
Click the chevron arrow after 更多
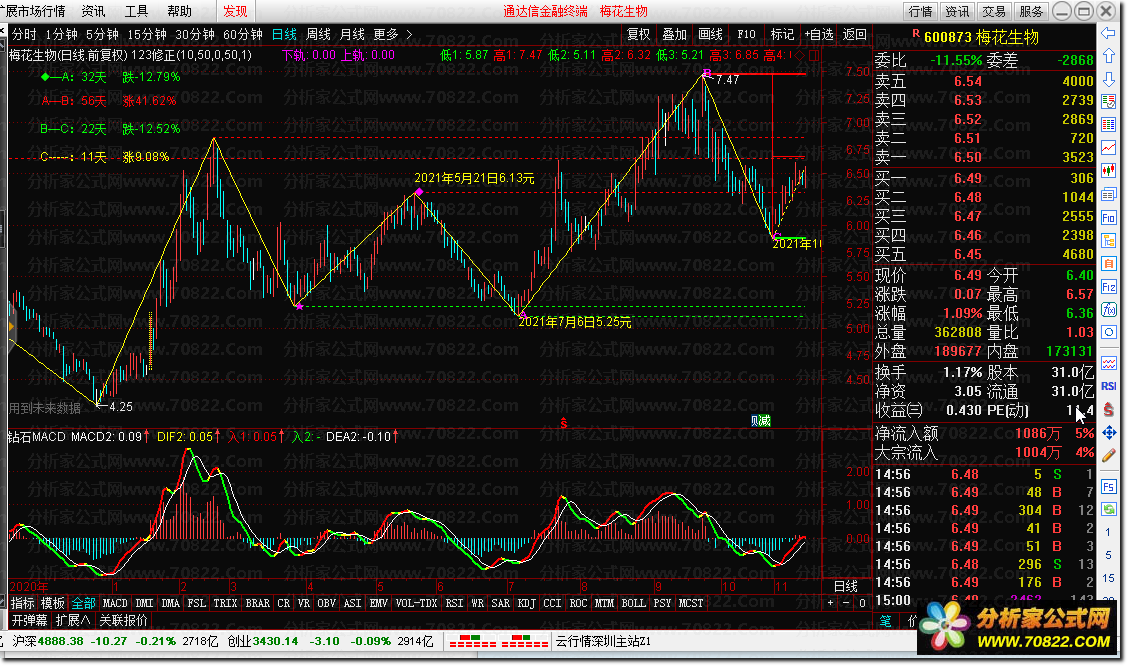410,35
